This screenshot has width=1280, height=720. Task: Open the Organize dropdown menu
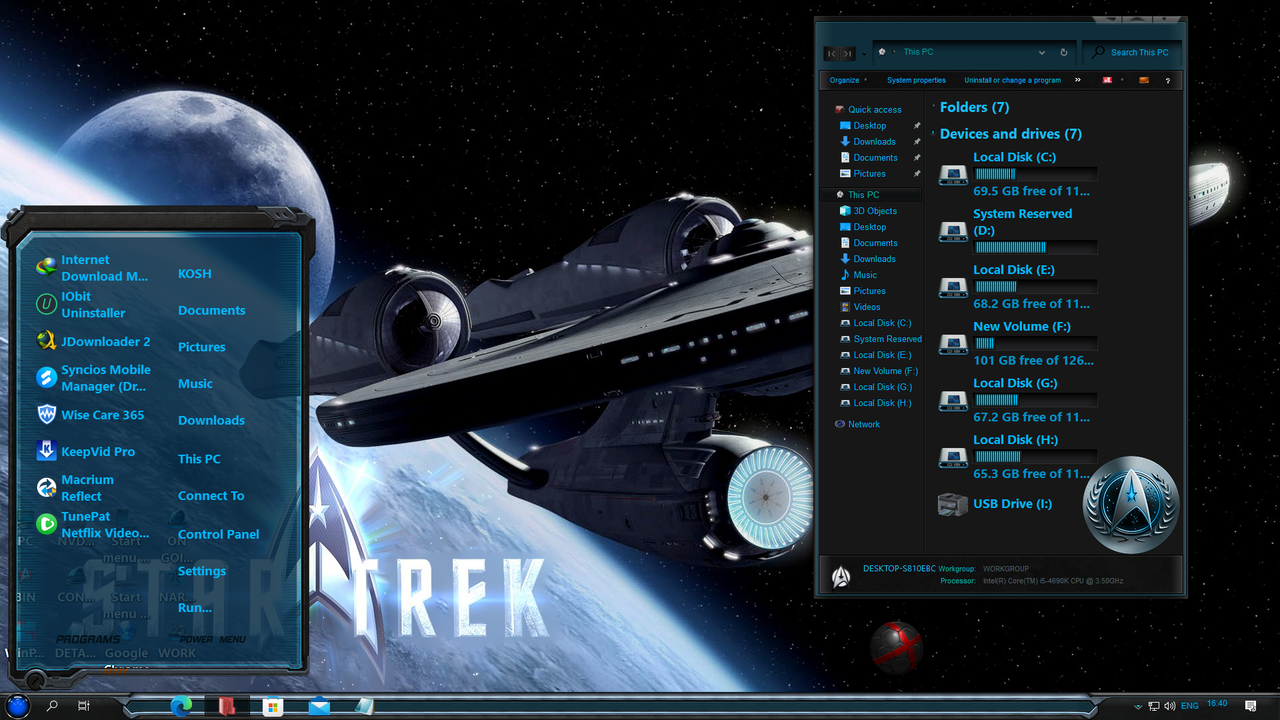tap(848, 80)
